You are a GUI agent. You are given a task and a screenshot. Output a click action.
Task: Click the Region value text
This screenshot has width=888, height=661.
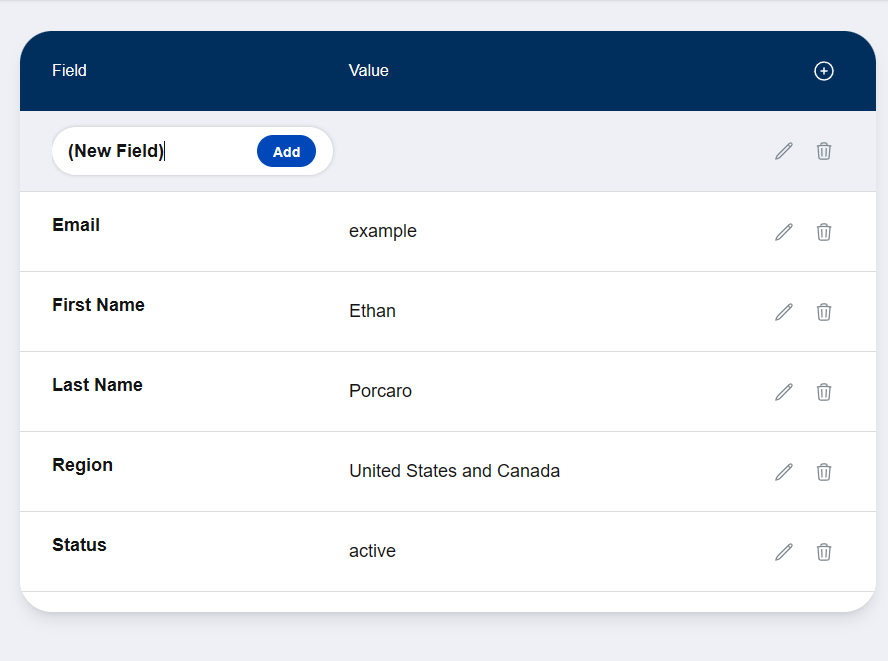pos(454,471)
